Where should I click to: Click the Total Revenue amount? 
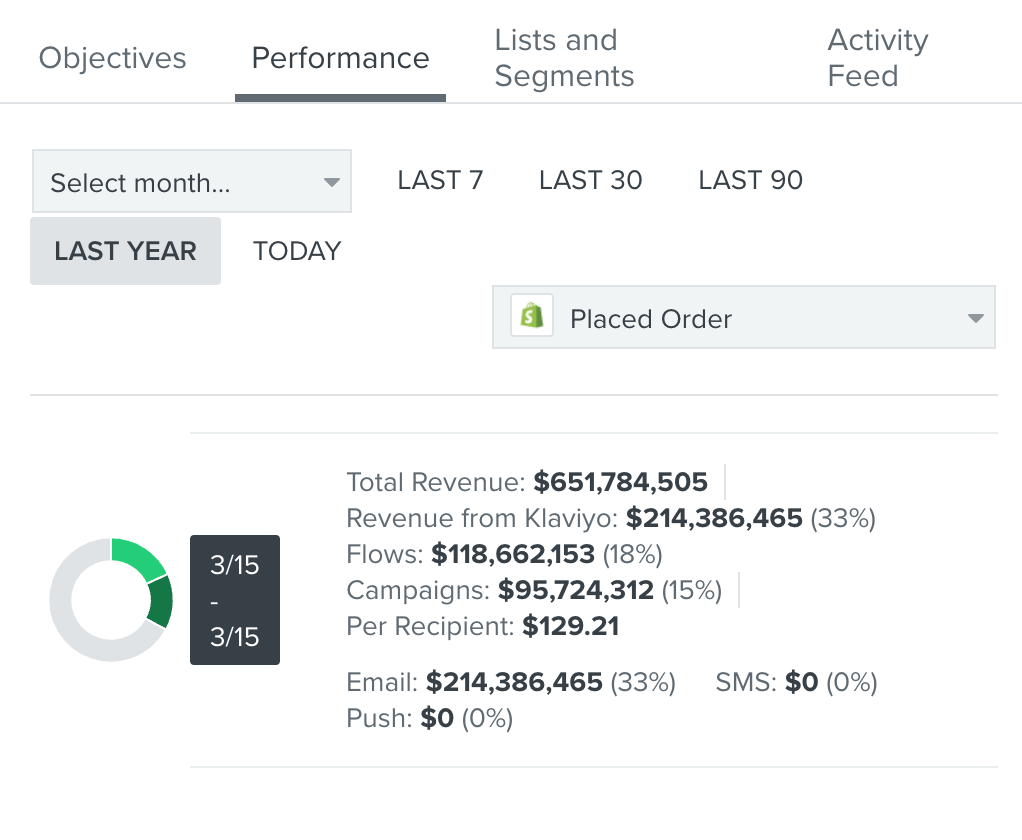tap(620, 482)
